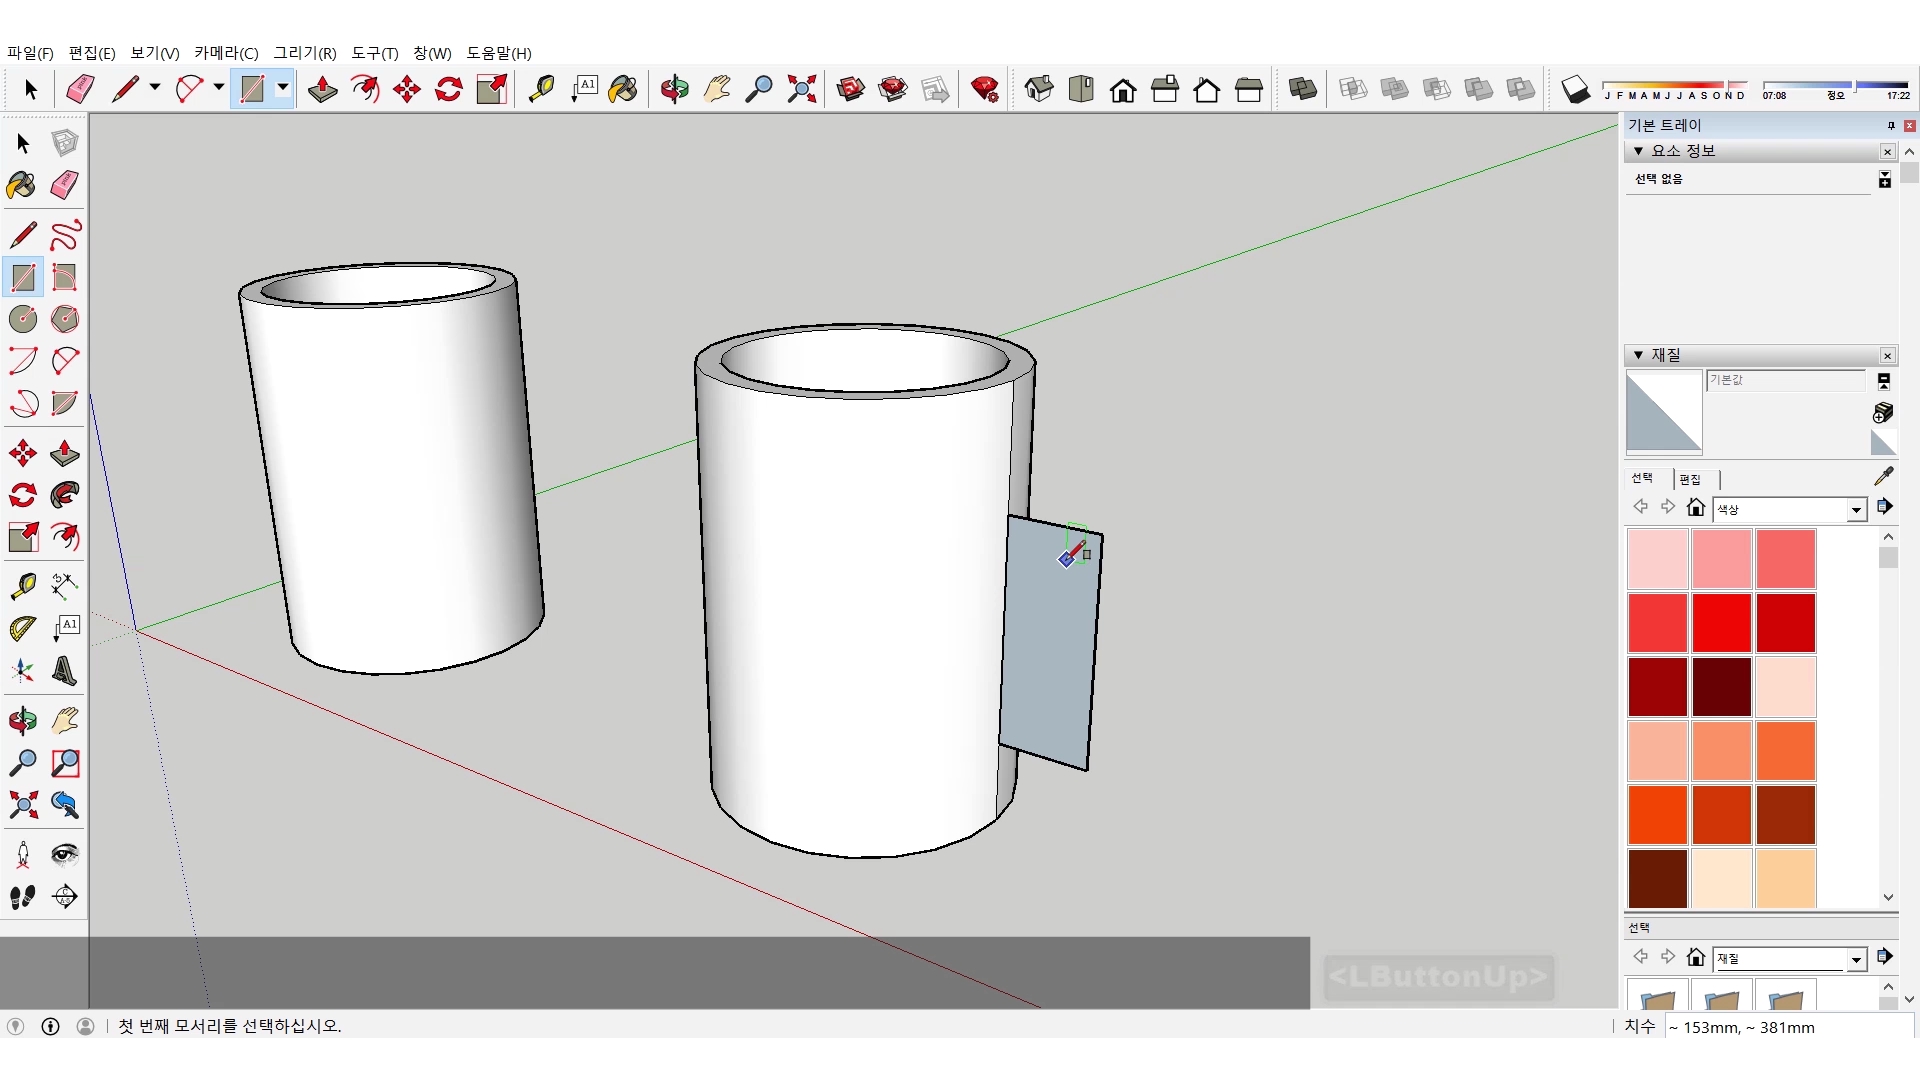The width and height of the screenshot is (1920, 1080).
Task: Open shape tool dropdown arrow in the top toolbar
Action: 283,88
